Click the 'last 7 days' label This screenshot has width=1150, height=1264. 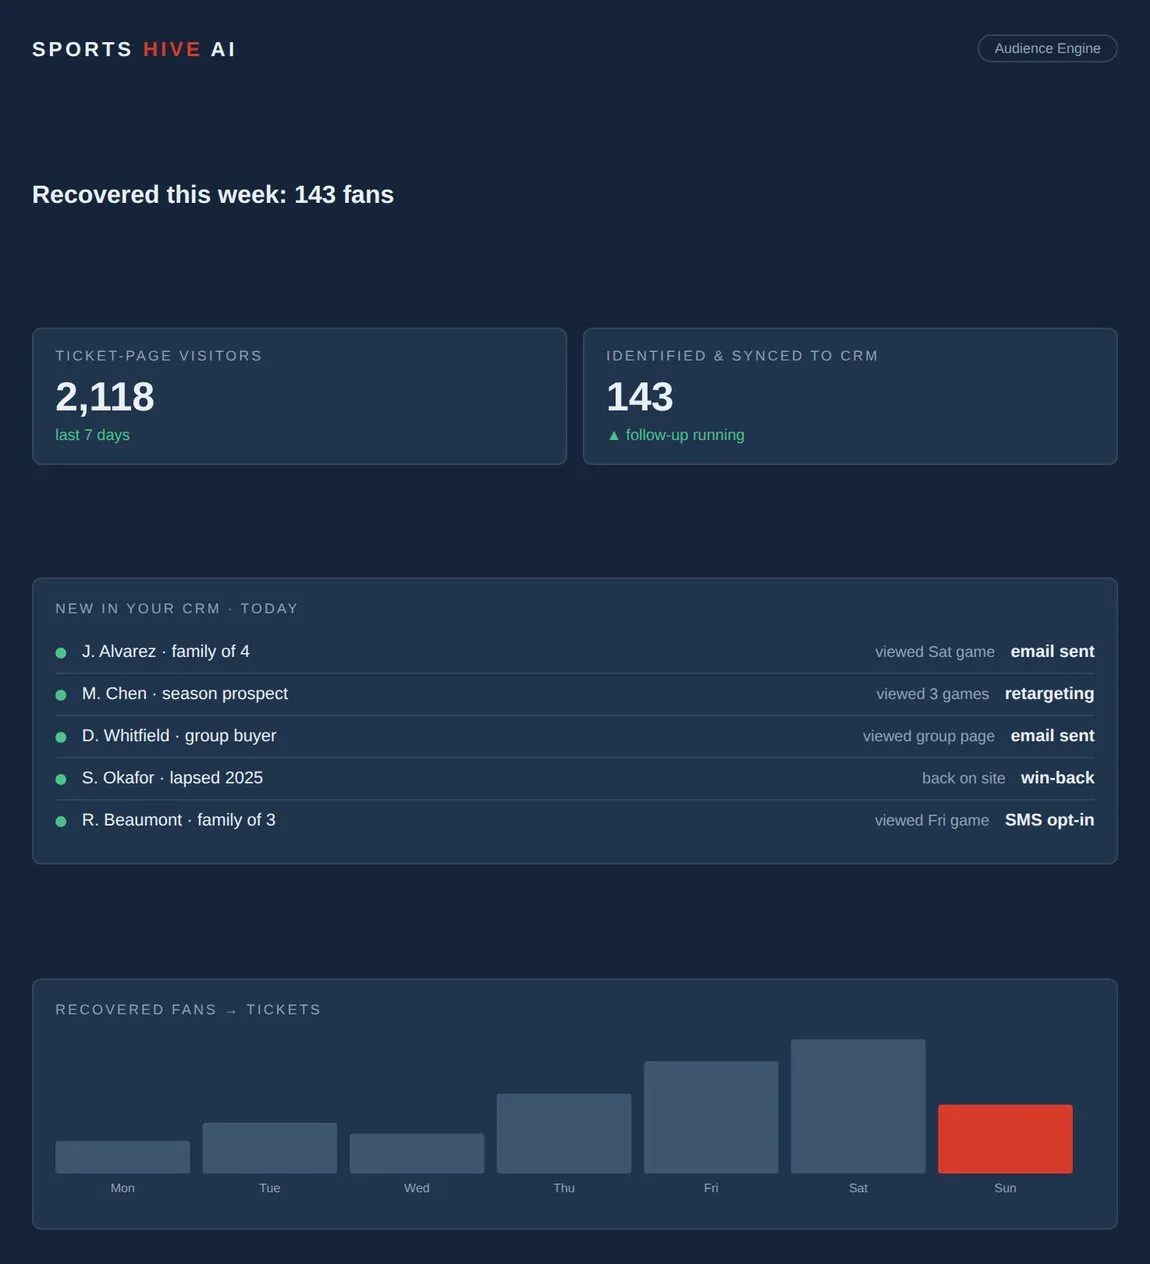92,435
